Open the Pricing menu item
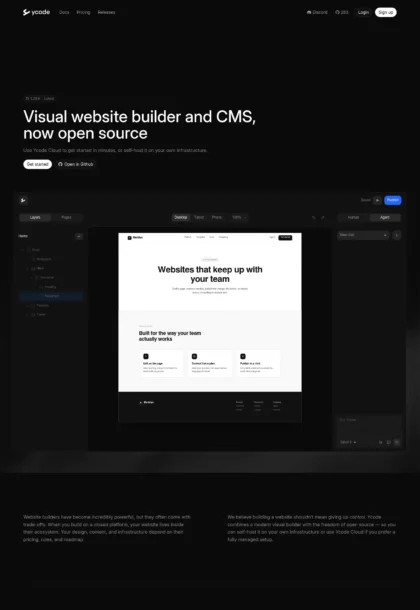The image size is (420, 610). coord(83,12)
